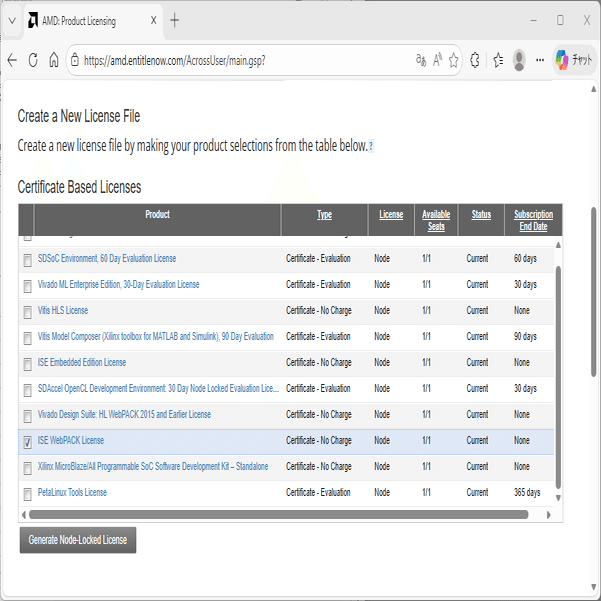Enable the PetaLinux Tools License checkbox

coord(27,493)
